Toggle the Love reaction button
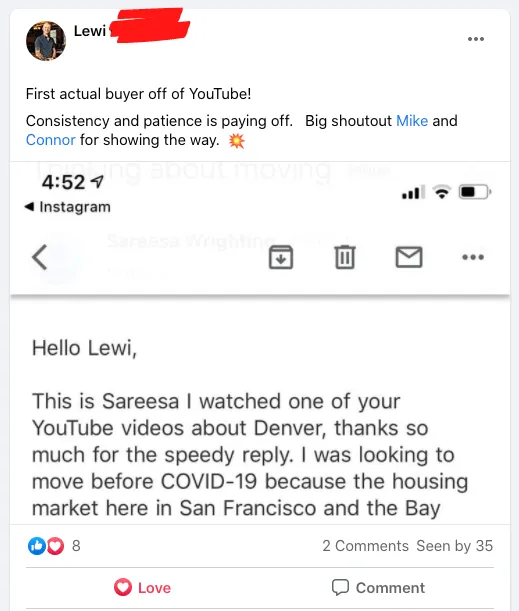 pos(143,588)
